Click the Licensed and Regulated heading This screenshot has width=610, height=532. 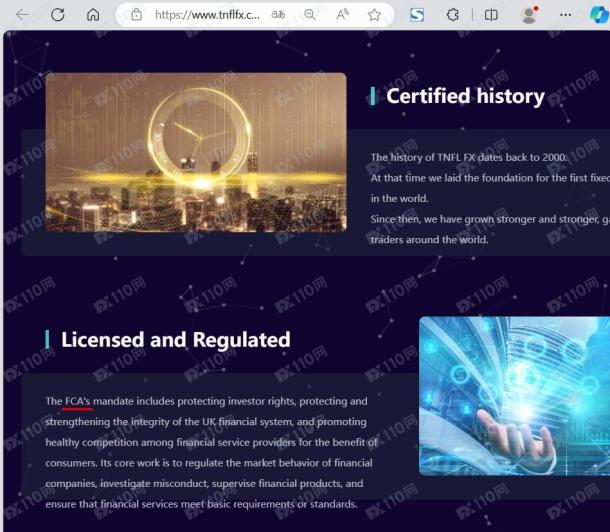click(x=175, y=340)
